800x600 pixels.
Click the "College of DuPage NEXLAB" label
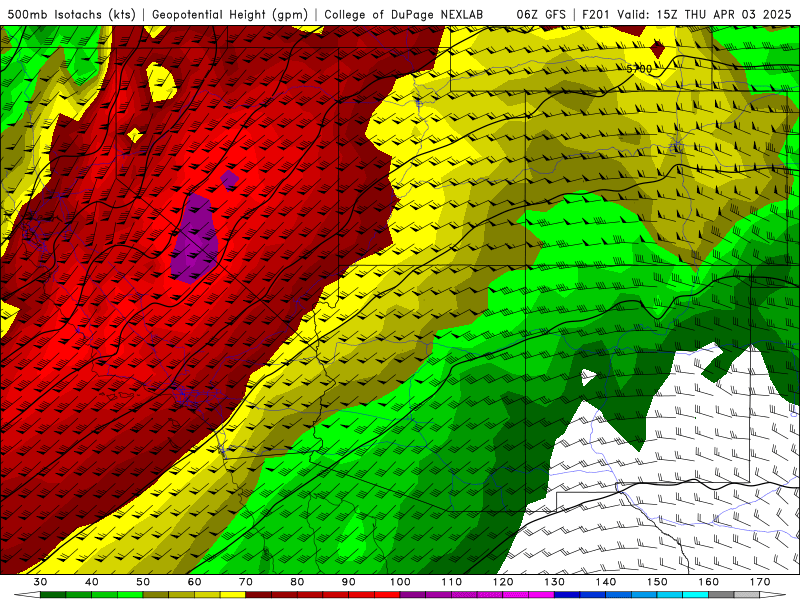[404, 14]
